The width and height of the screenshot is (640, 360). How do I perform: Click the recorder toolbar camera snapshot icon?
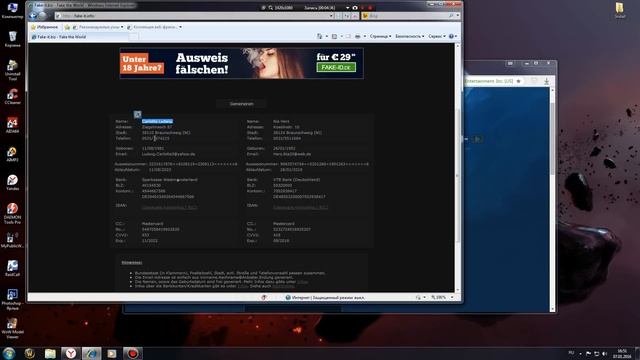click(x=355, y=8)
